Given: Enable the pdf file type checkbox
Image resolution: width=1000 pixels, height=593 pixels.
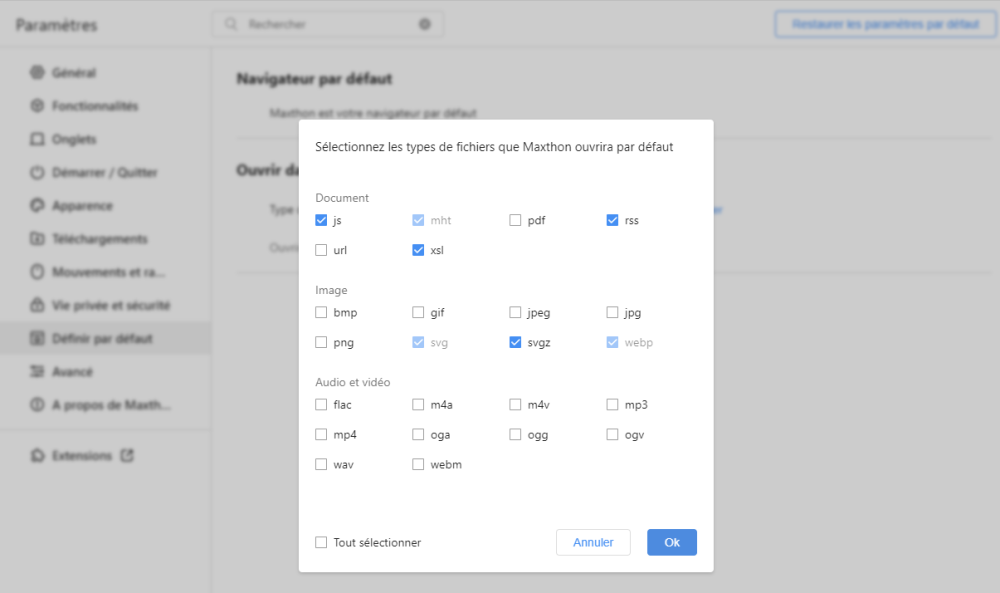Looking at the screenshot, I should tap(515, 220).
